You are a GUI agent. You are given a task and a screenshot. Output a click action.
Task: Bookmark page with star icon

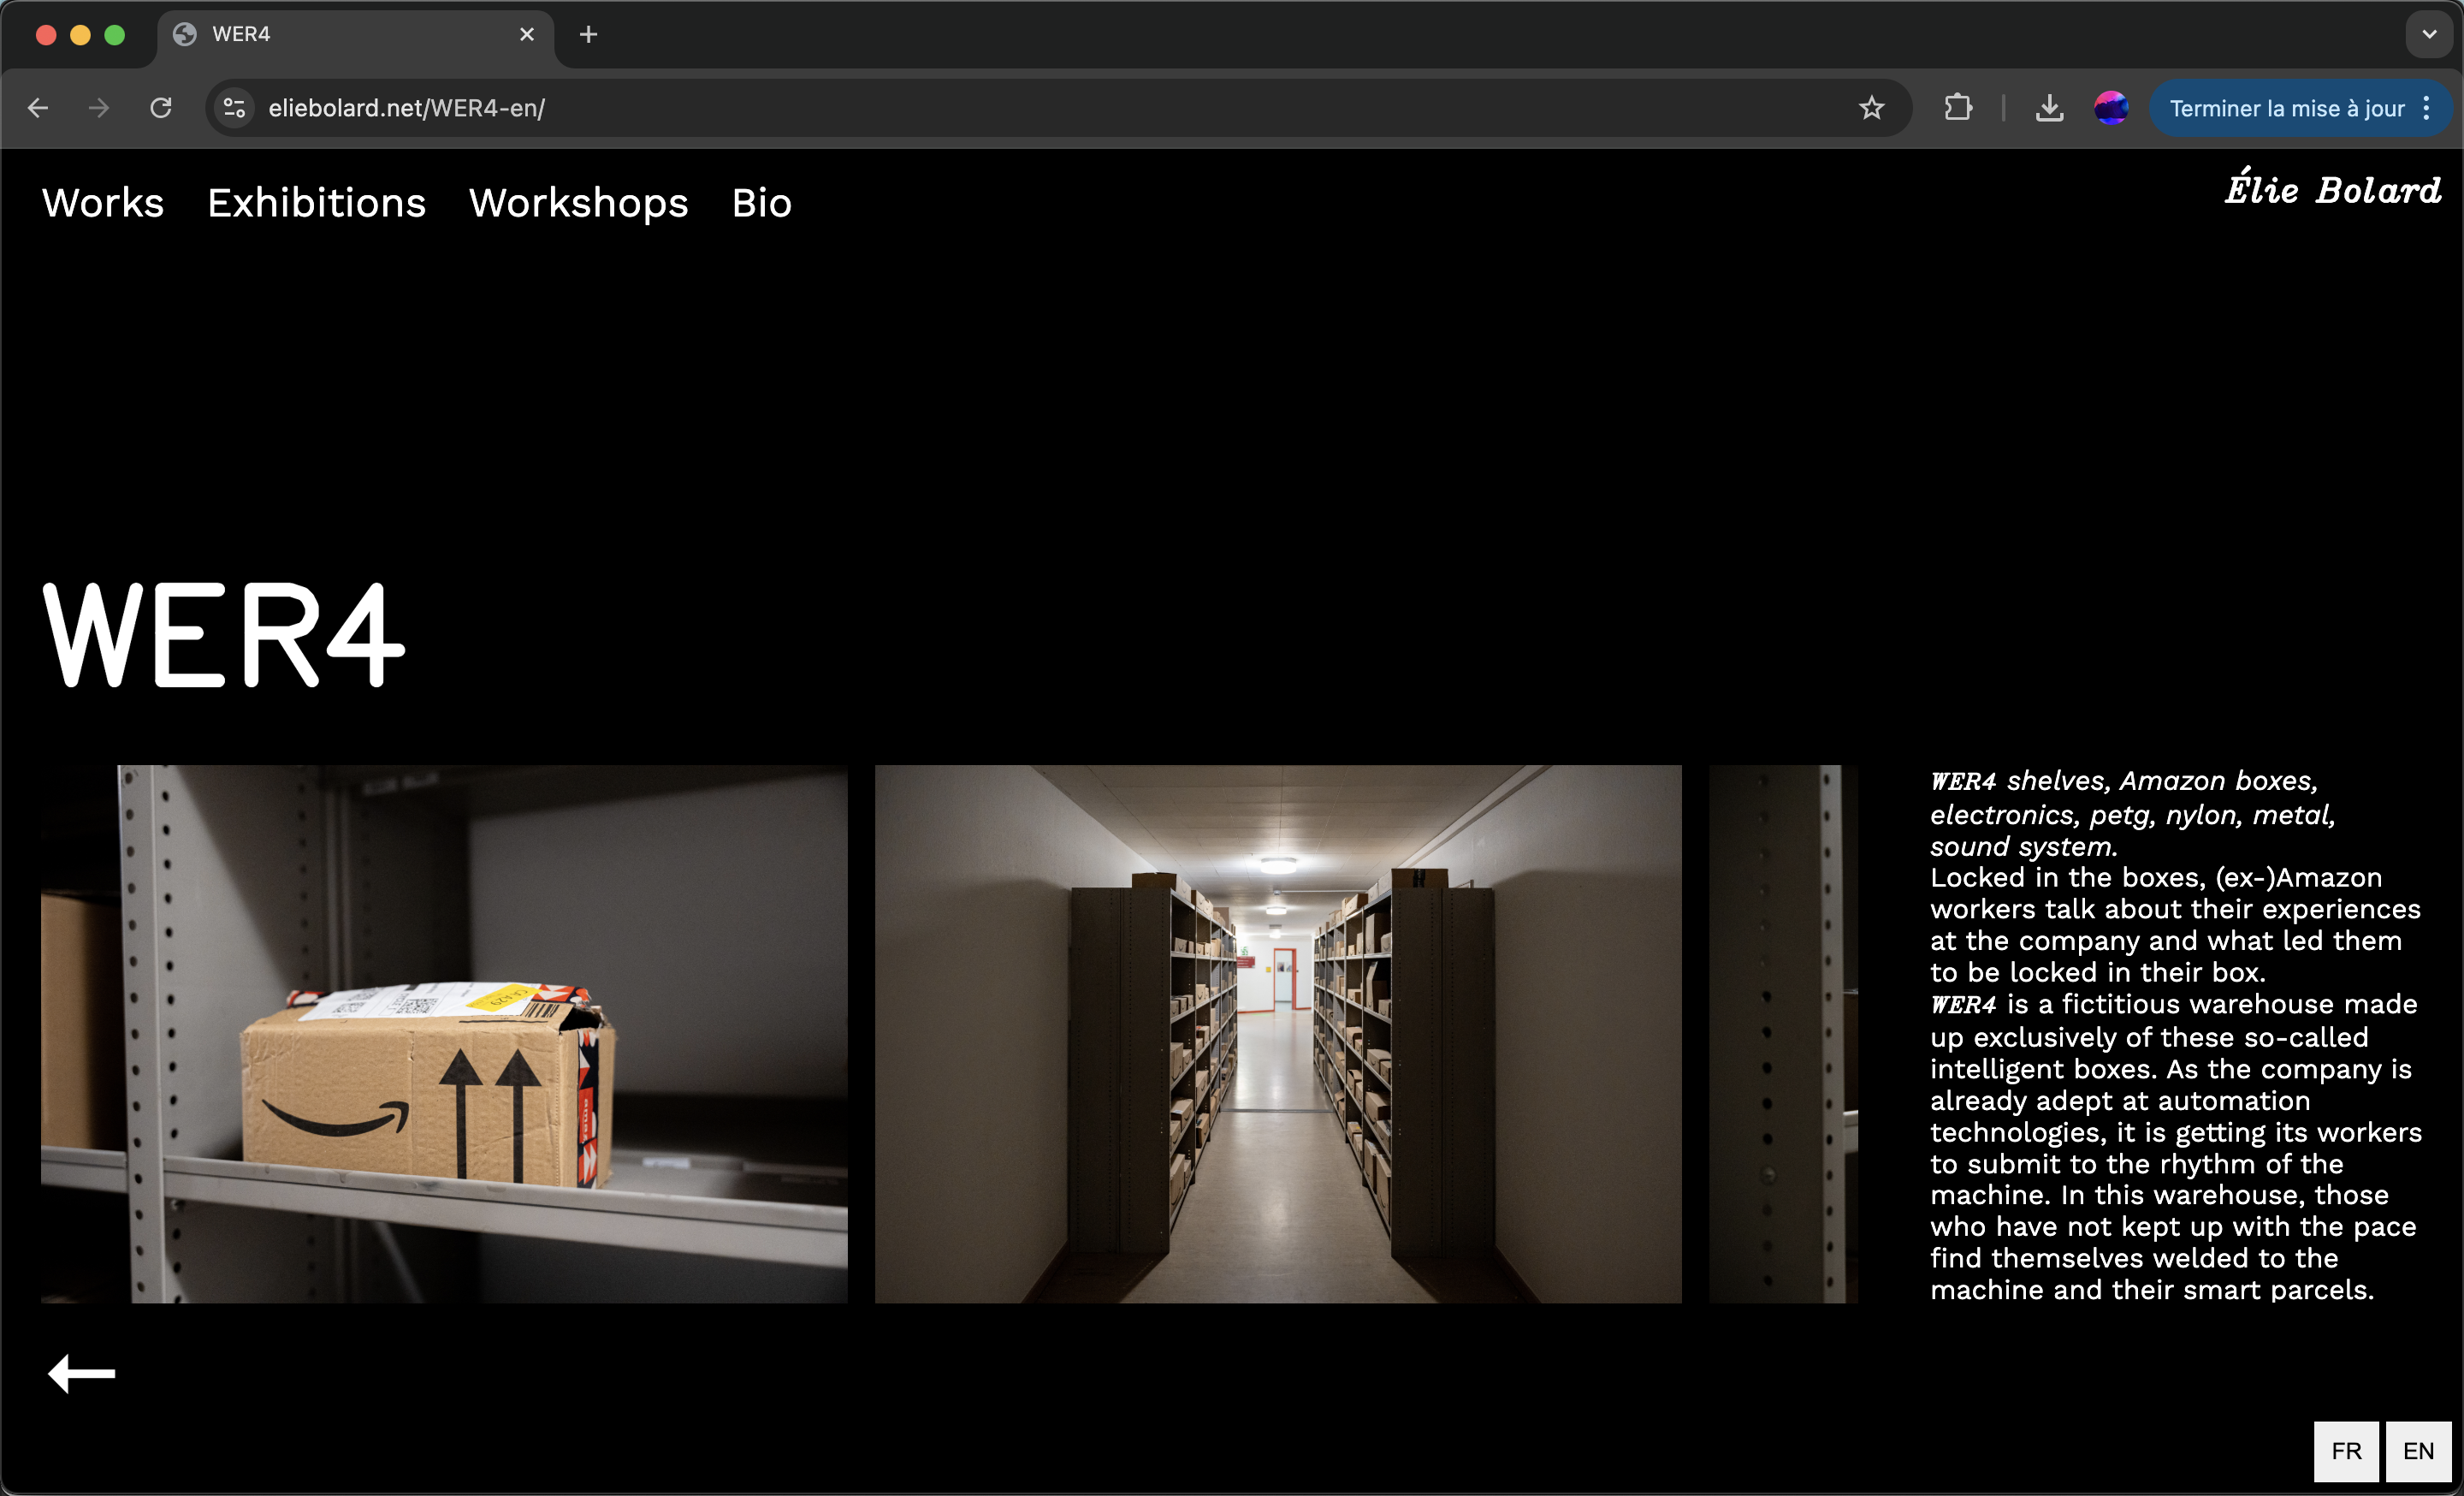pyautogui.click(x=1871, y=108)
